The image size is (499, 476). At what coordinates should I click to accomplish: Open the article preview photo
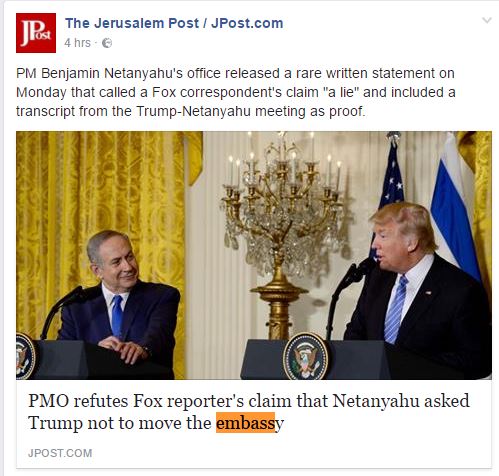tap(254, 255)
